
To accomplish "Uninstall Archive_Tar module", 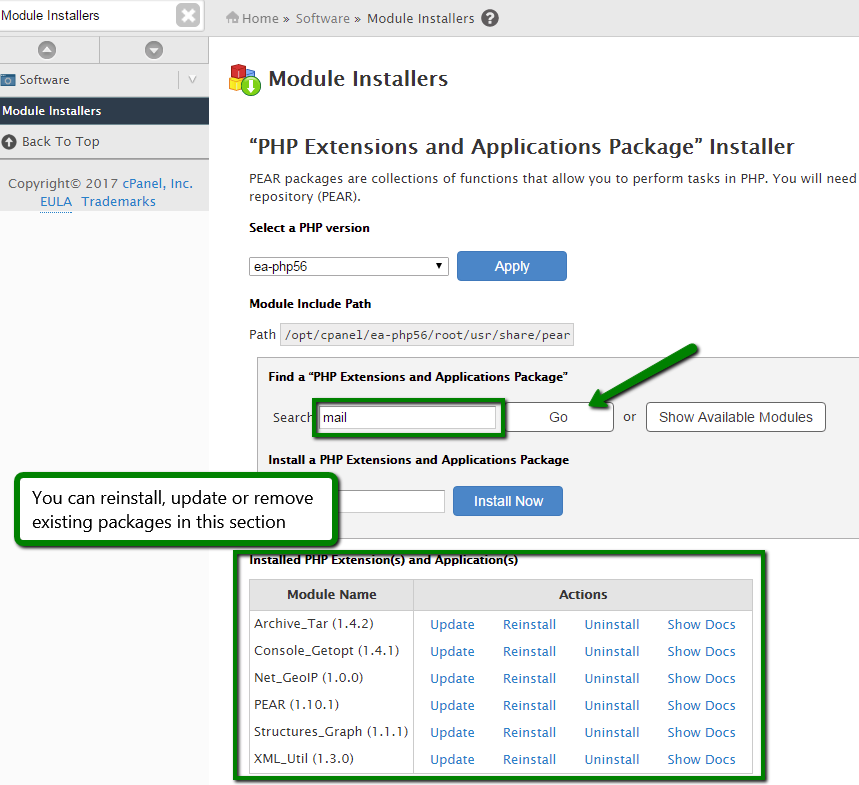I will tap(611, 624).
